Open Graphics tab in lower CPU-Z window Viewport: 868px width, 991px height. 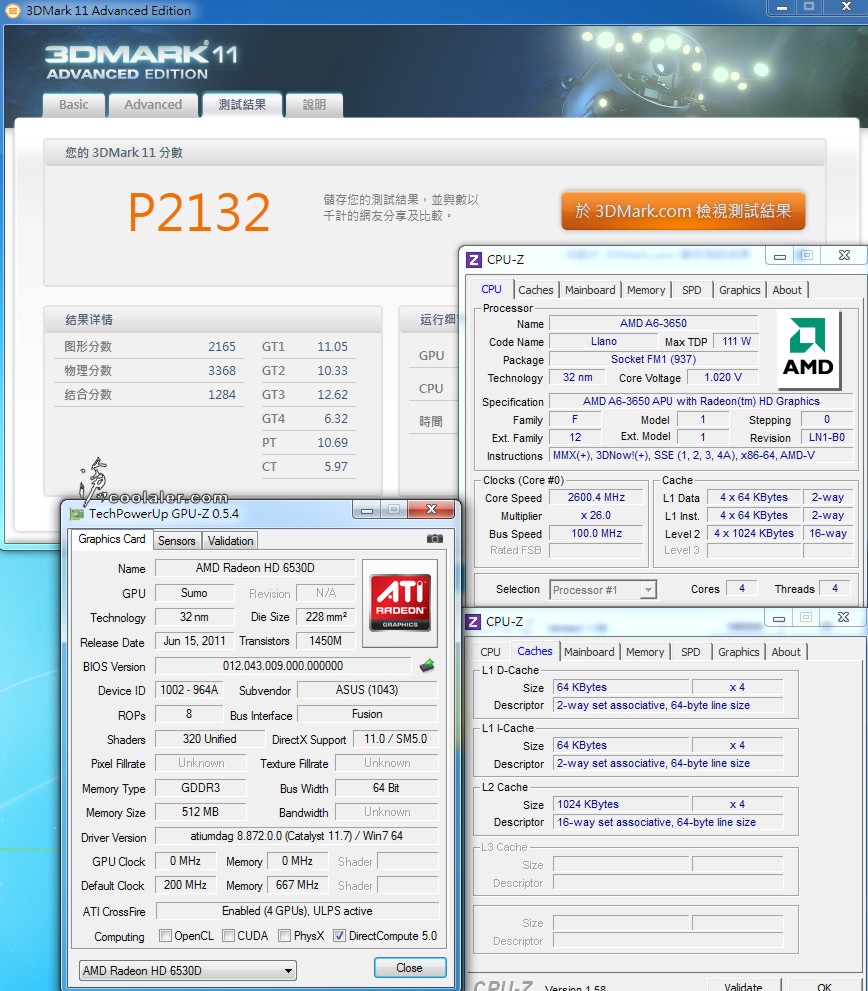(738, 652)
